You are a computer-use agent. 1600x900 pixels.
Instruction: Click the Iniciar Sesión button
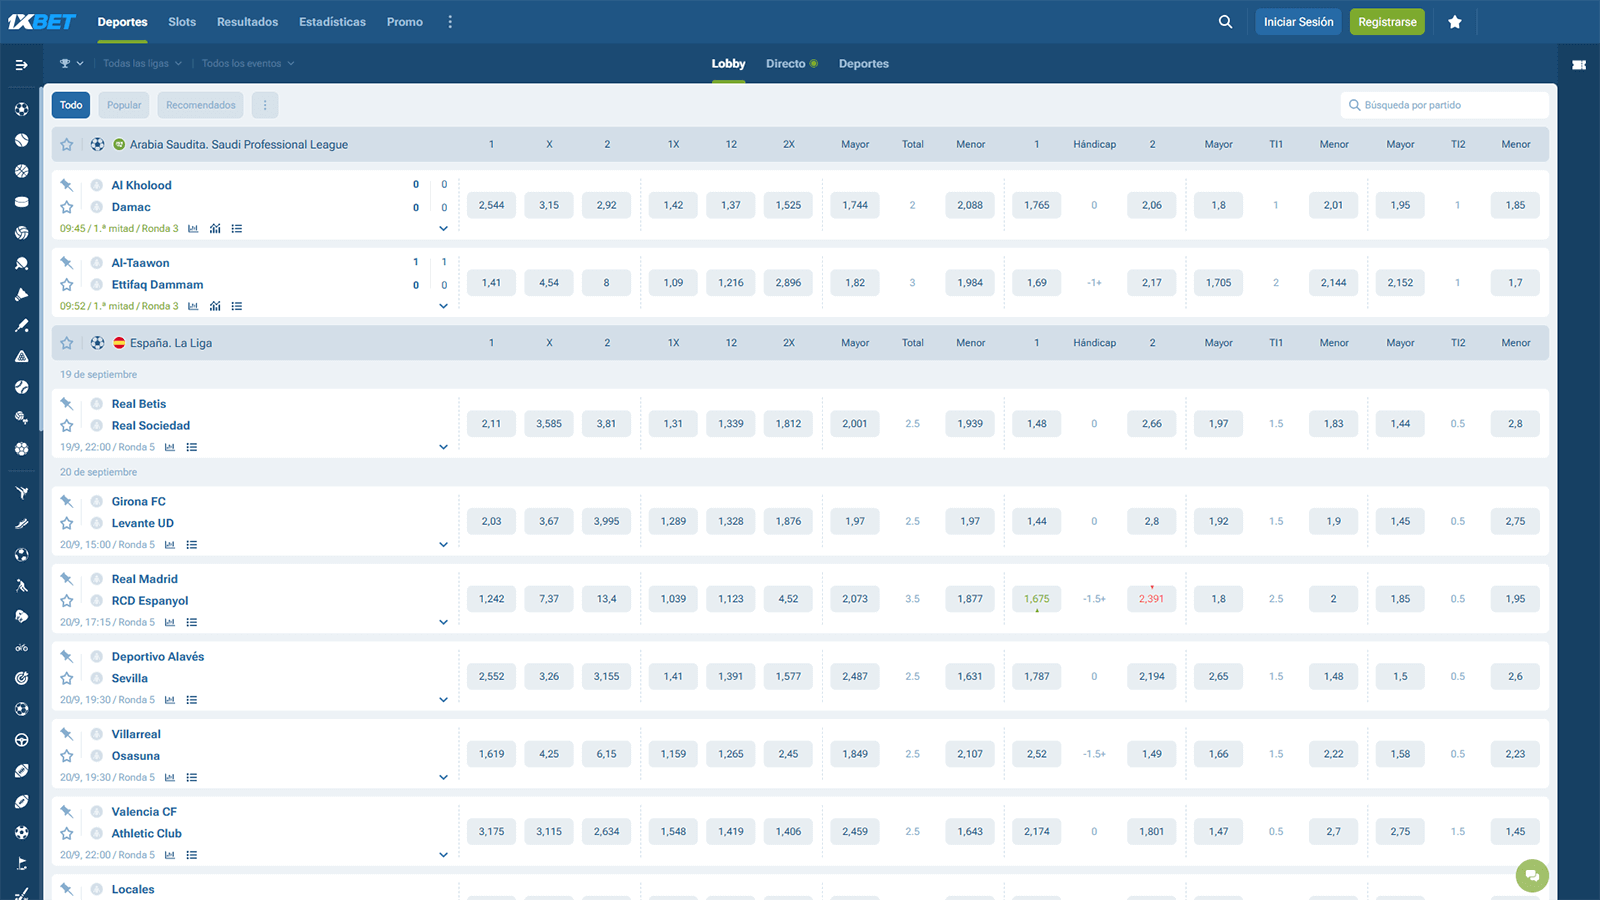(x=1298, y=22)
